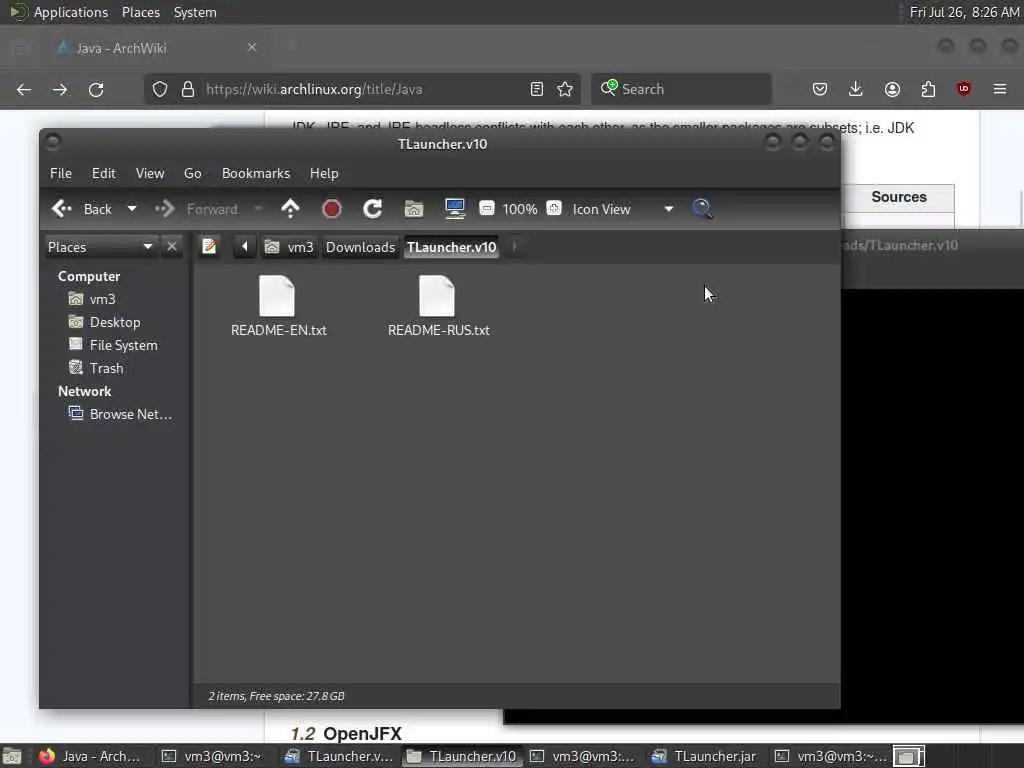Zoom in with the plus icon
Image resolution: width=1024 pixels, height=768 pixels.
[x=554, y=208]
